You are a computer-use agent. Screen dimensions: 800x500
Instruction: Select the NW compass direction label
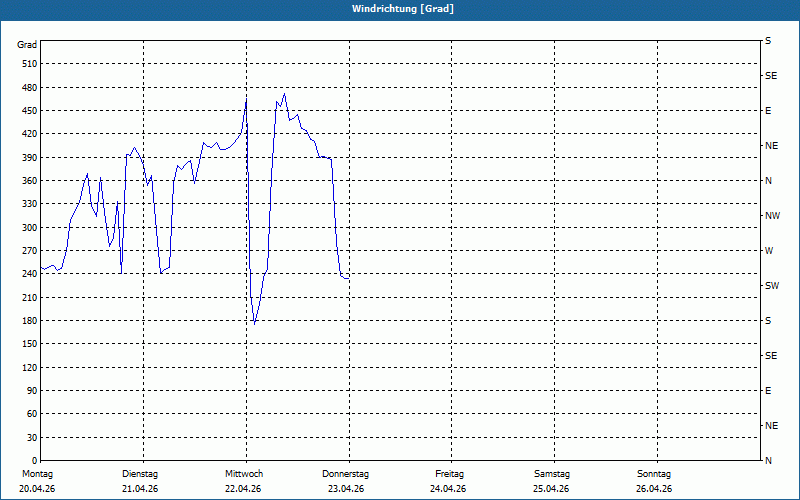coord(772,216)
